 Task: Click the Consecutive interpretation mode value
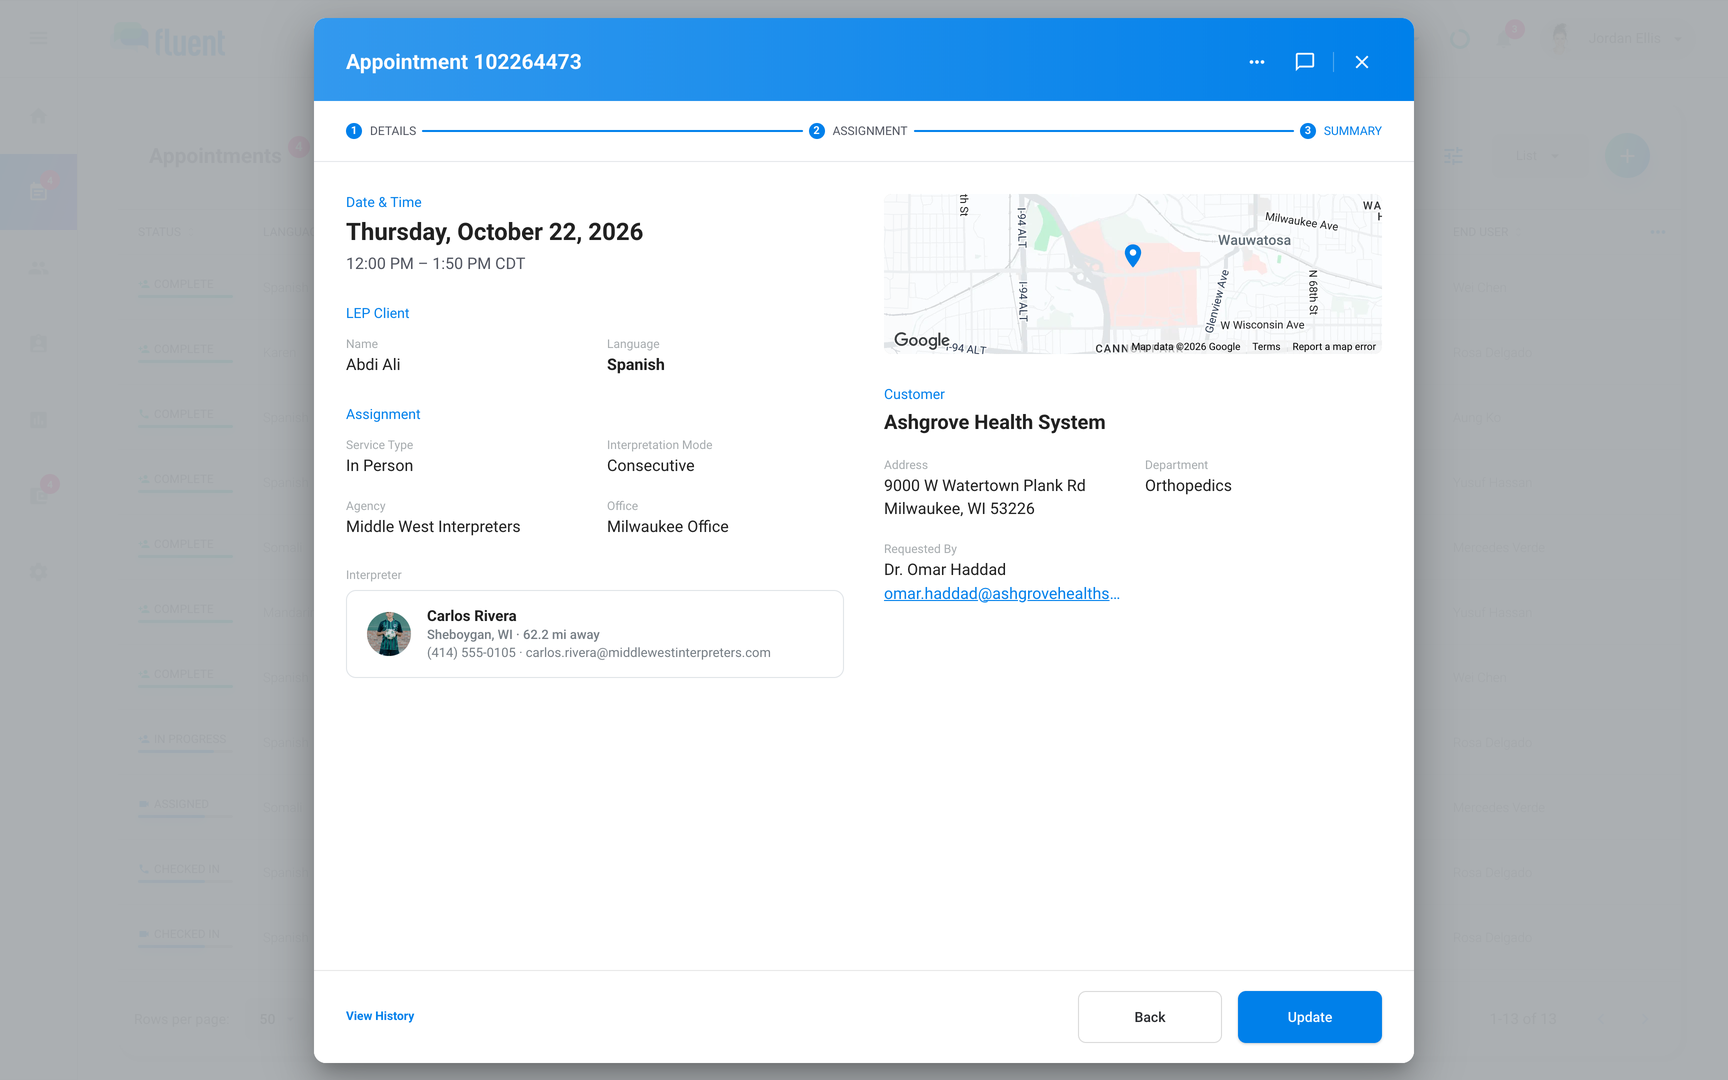pos(651,466)
